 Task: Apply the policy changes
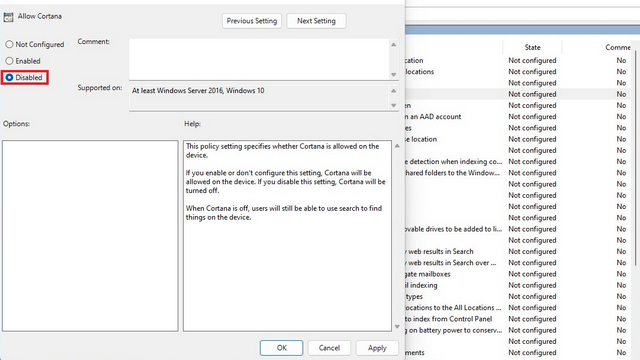coord(377,348)
